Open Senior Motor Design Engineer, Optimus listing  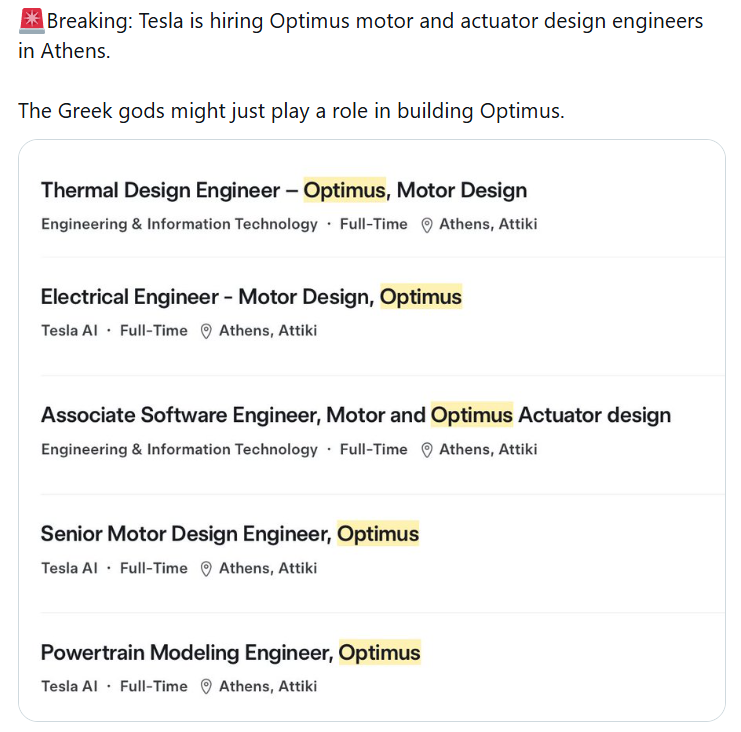229,534
